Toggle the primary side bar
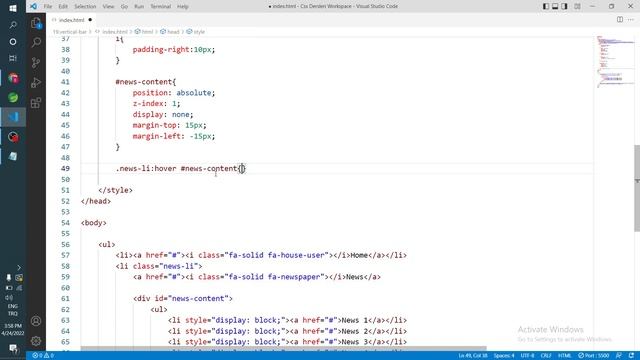 click(x=546, y=6)
